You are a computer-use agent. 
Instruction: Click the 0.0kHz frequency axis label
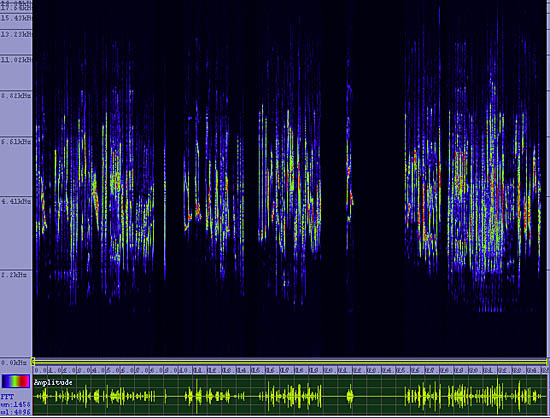pos(14,362)
